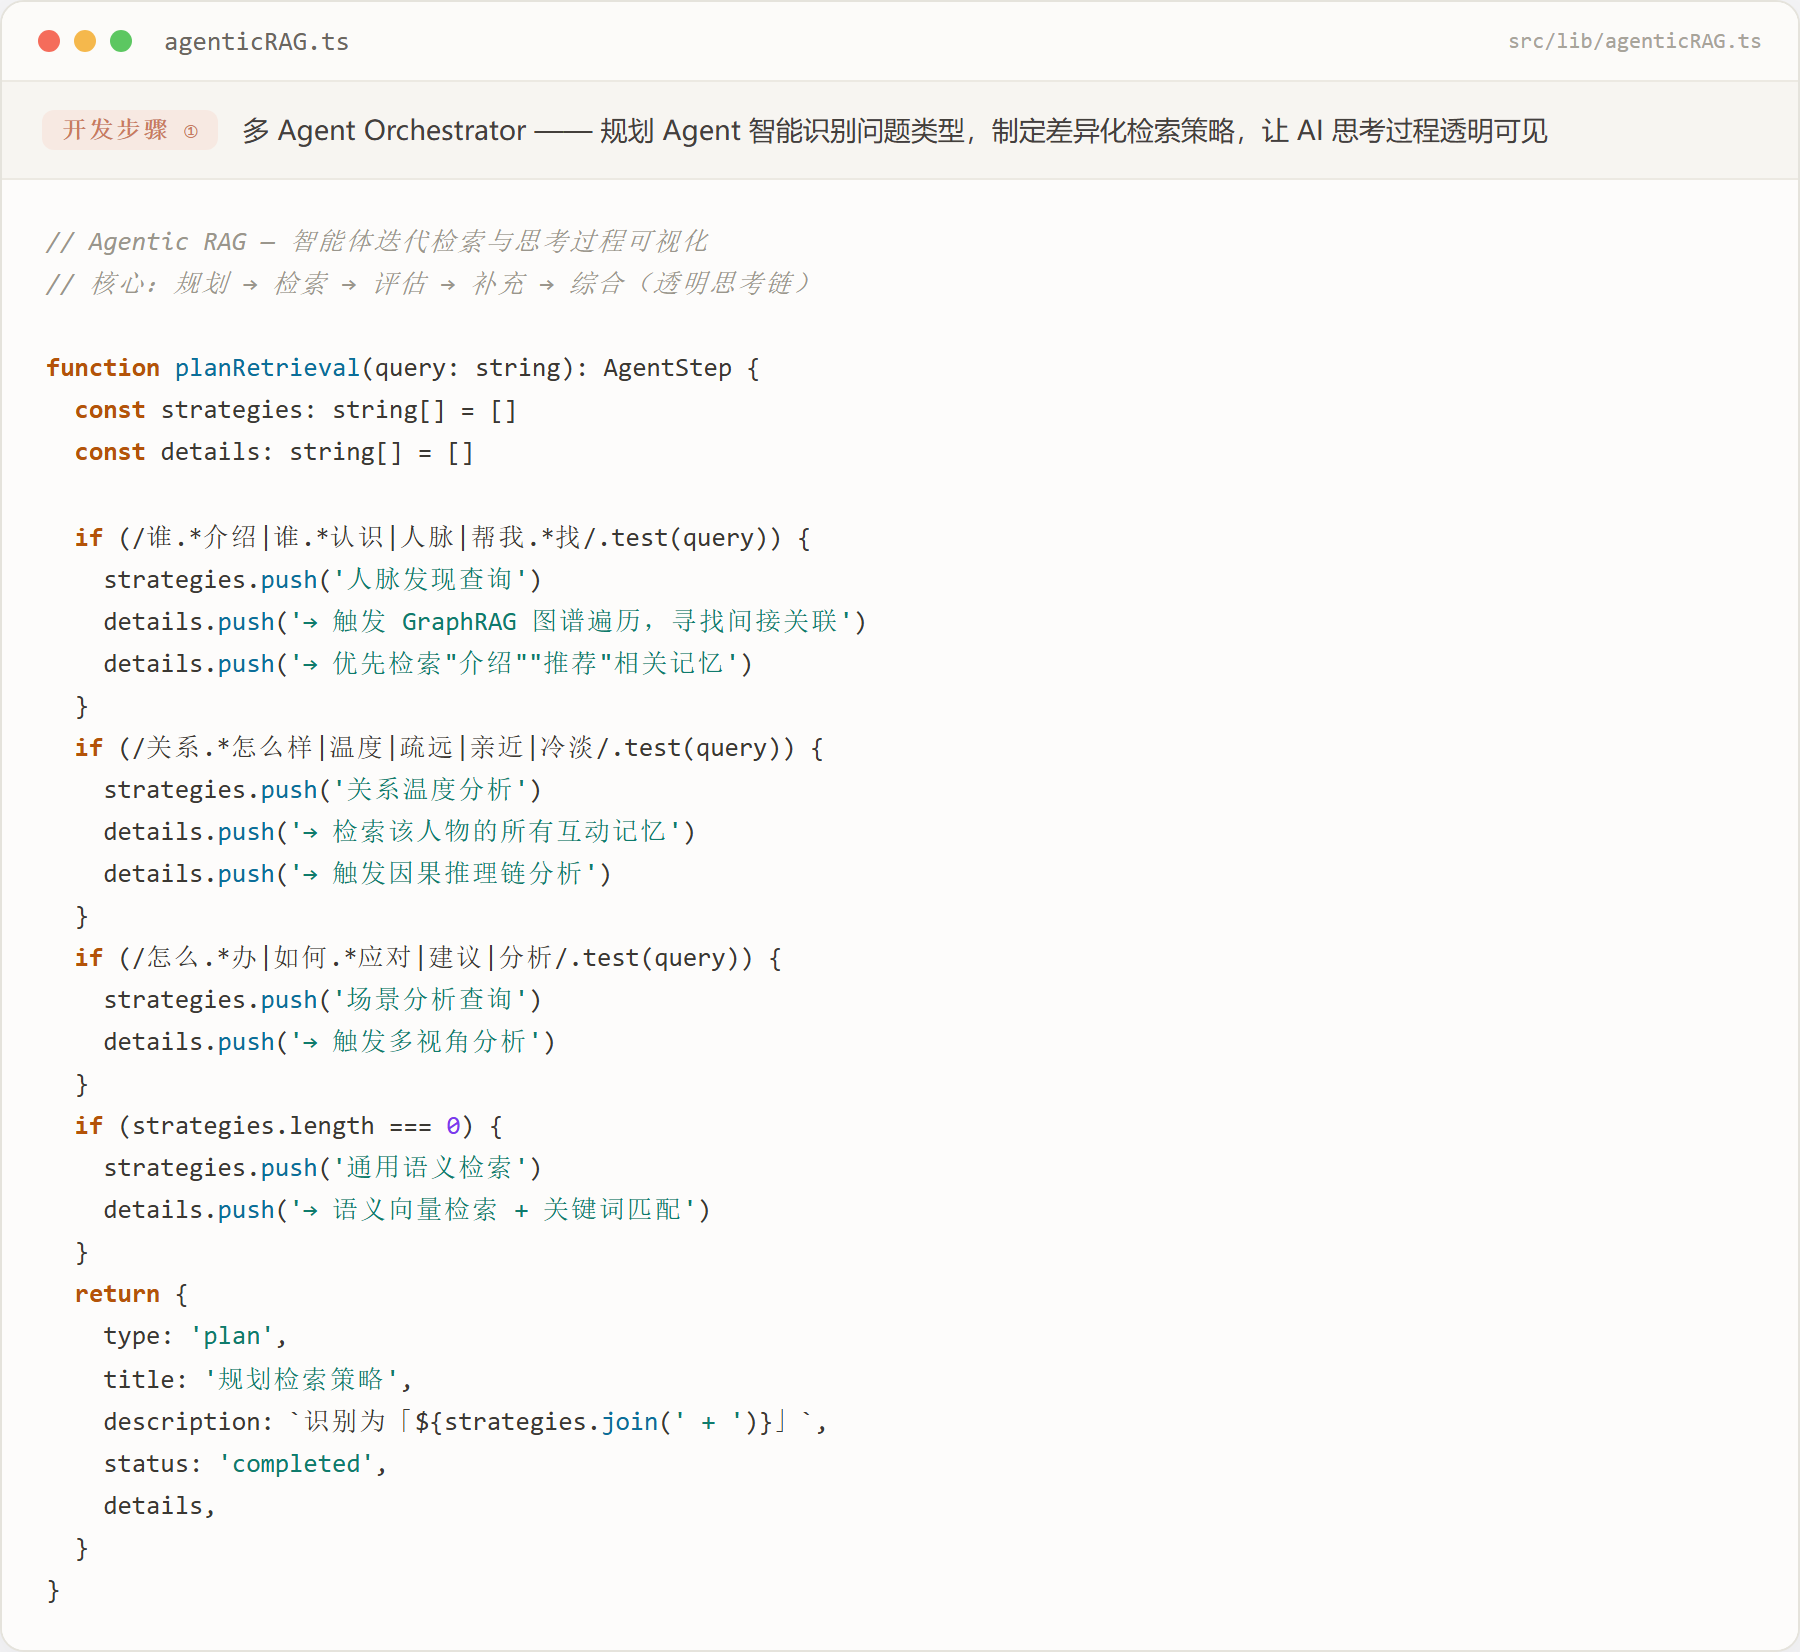Click the src/lib/agenticRAG.ts file path
This screenshot has height=1652, width=1800.
[x=1634, y=41]
